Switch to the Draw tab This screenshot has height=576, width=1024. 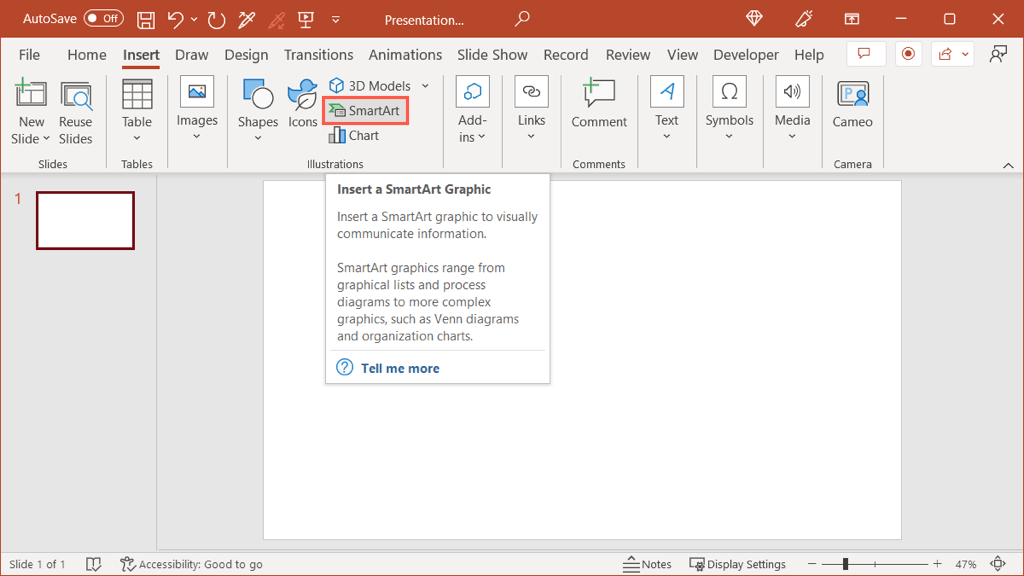click(191, 55)
